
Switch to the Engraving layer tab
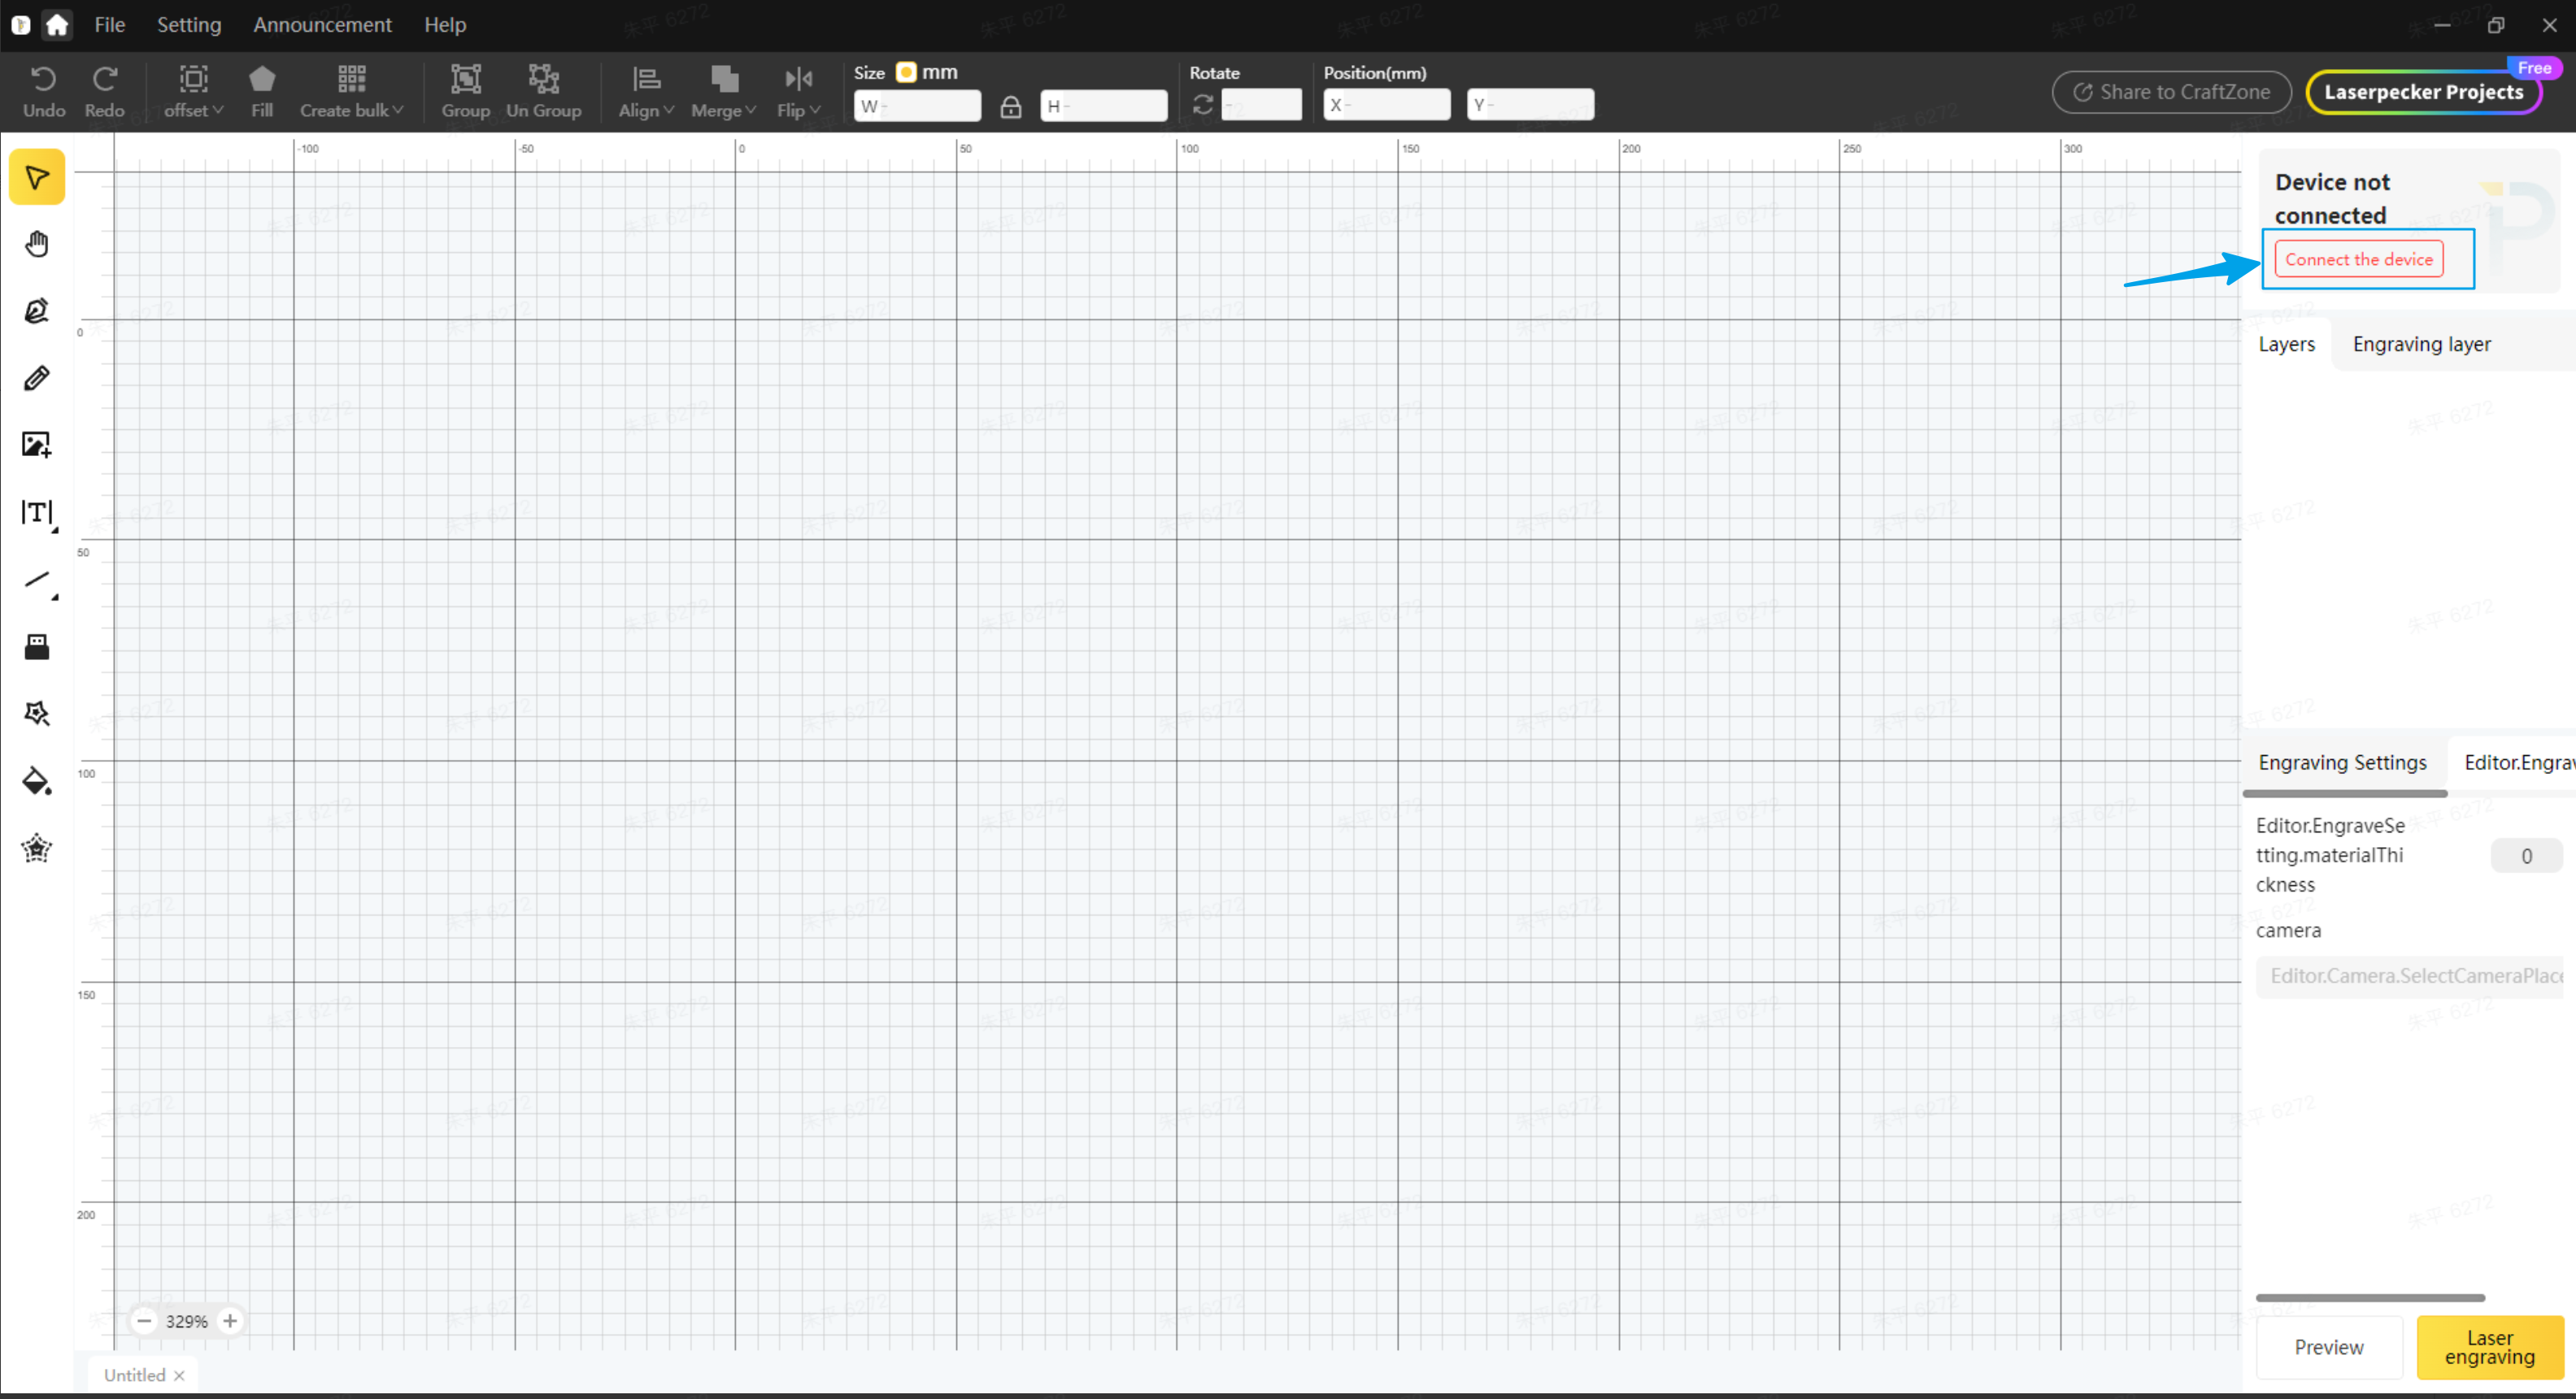click(x=2421, y=344)
